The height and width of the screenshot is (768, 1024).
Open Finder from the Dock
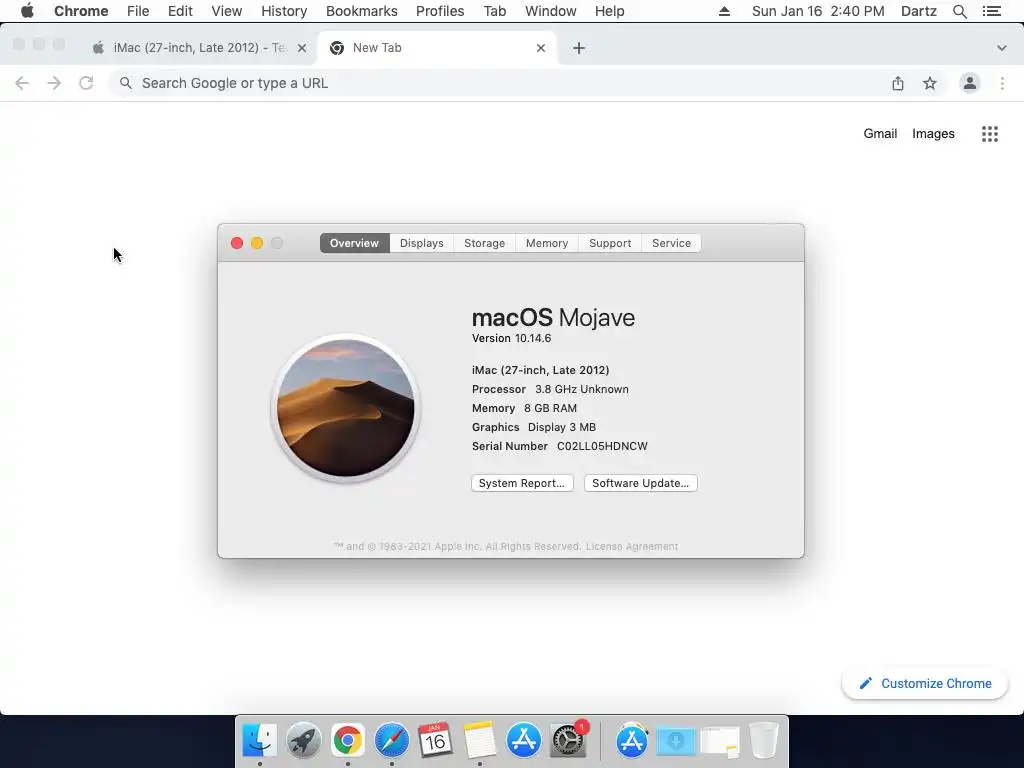(x=260, y=741)
